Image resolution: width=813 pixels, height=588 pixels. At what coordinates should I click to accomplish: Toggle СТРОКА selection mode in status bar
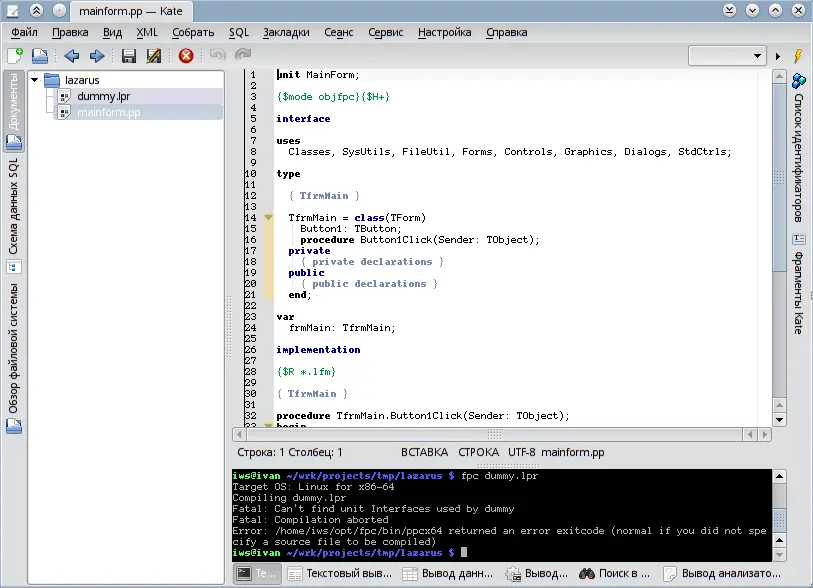(x=478, y=452)
